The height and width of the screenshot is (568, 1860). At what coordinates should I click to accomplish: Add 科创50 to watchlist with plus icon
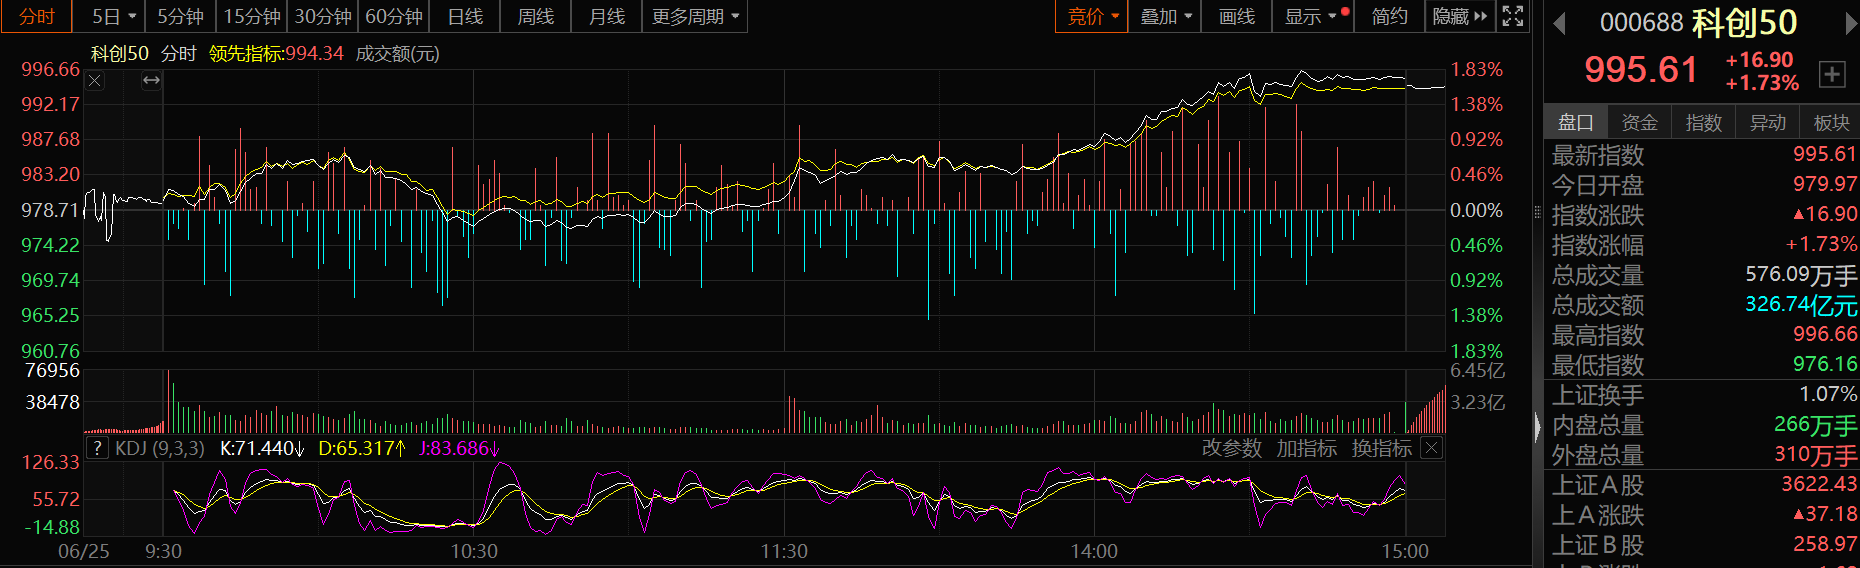click(1832, 73)
